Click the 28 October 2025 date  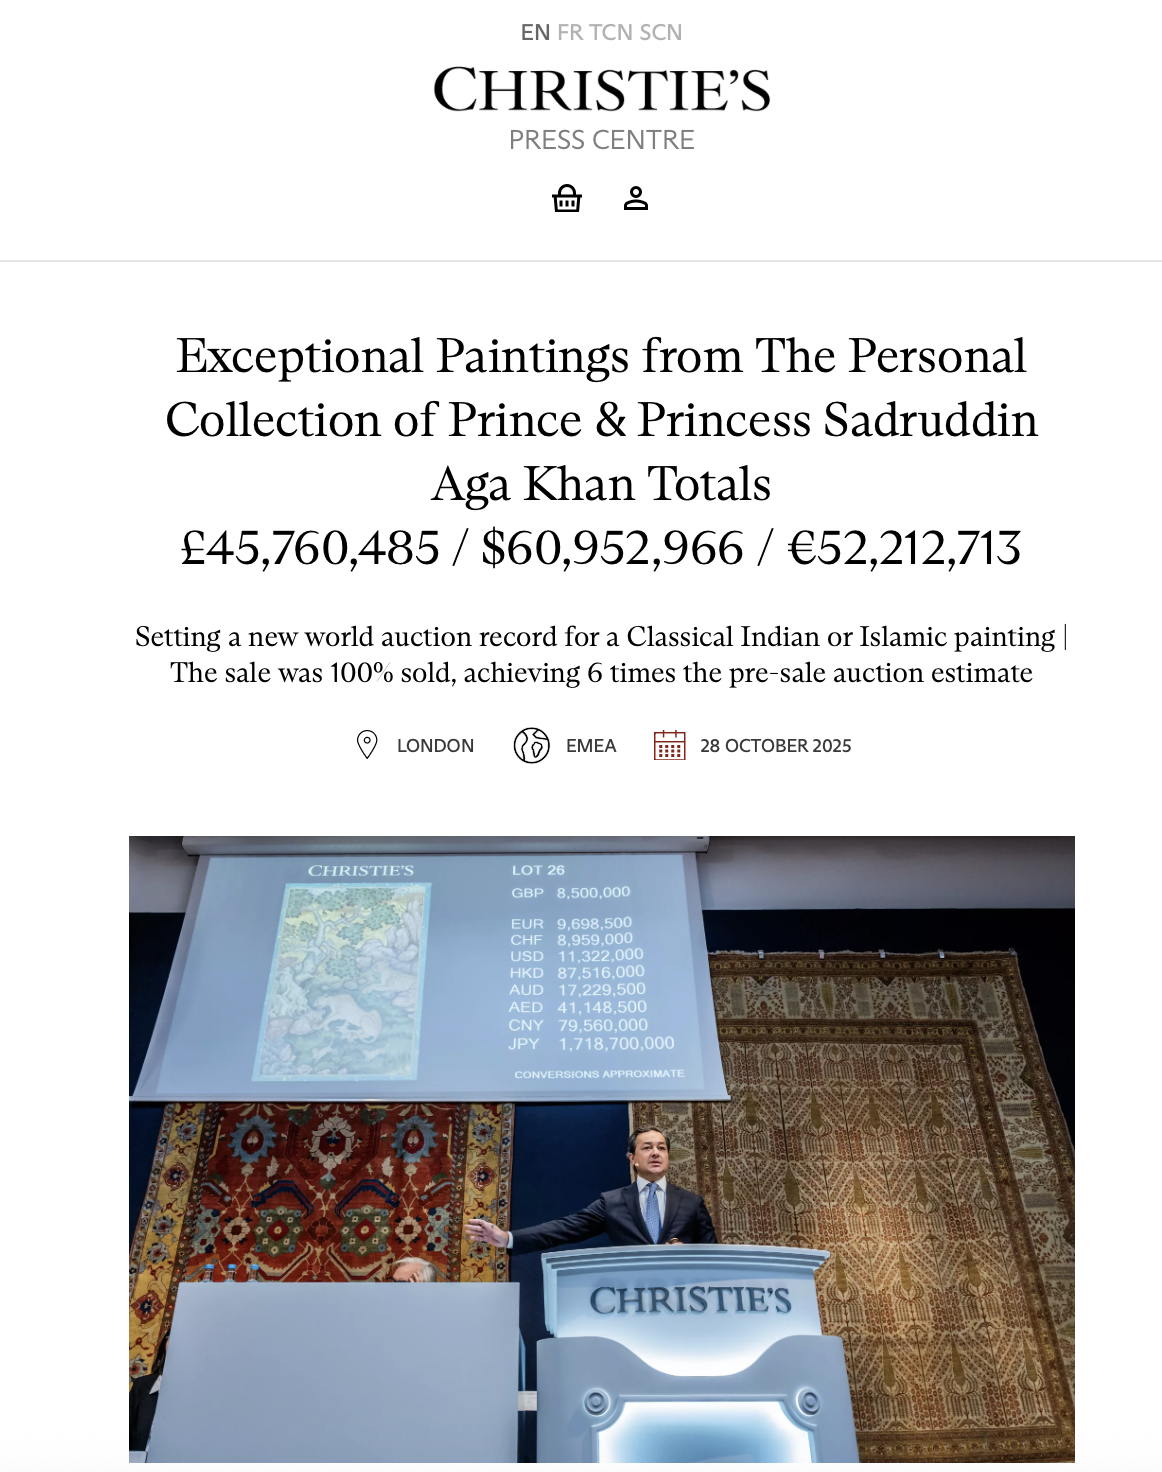(775, 746)
